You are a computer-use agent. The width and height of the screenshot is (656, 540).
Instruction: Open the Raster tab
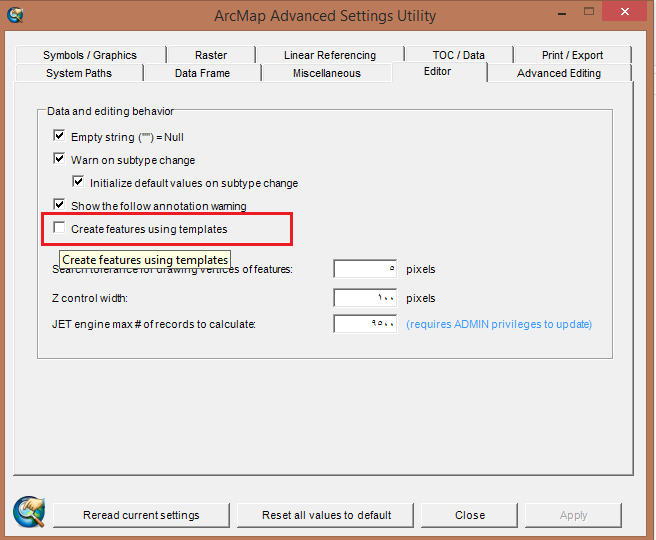(x=211, y=55)
